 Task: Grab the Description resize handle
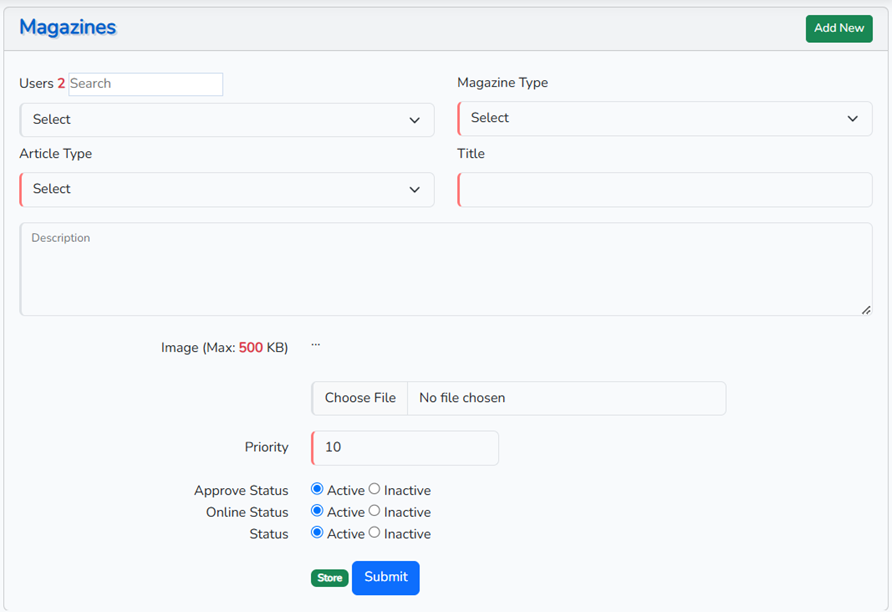click(866, 310)
